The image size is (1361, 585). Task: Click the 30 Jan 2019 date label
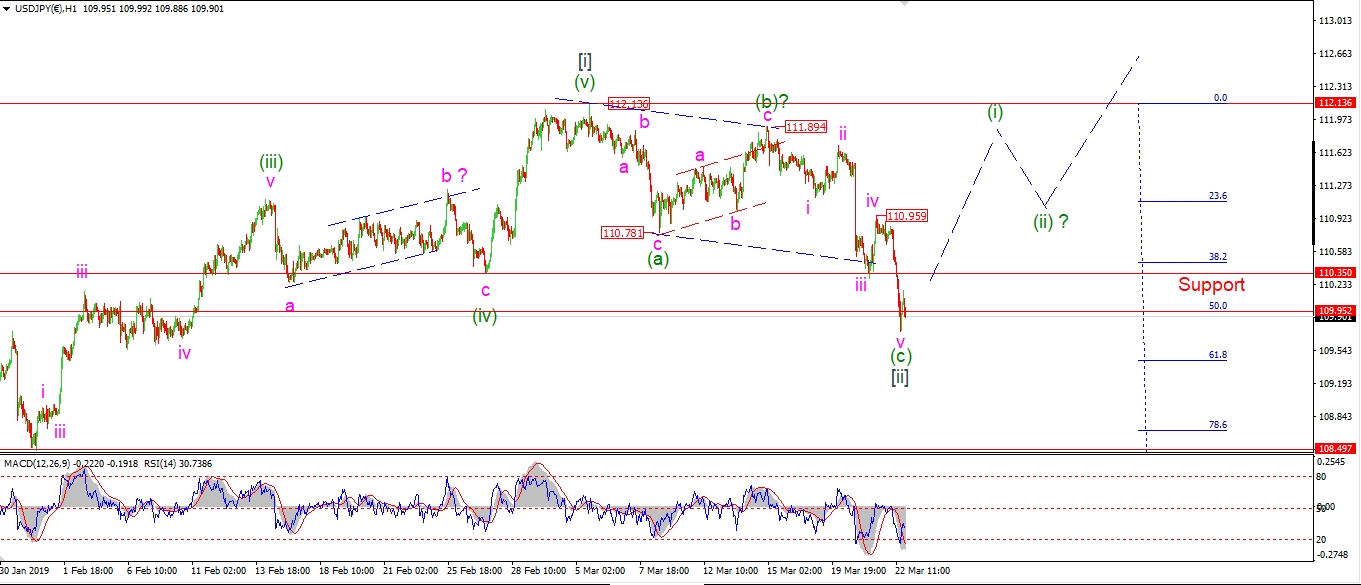[28, 570]
